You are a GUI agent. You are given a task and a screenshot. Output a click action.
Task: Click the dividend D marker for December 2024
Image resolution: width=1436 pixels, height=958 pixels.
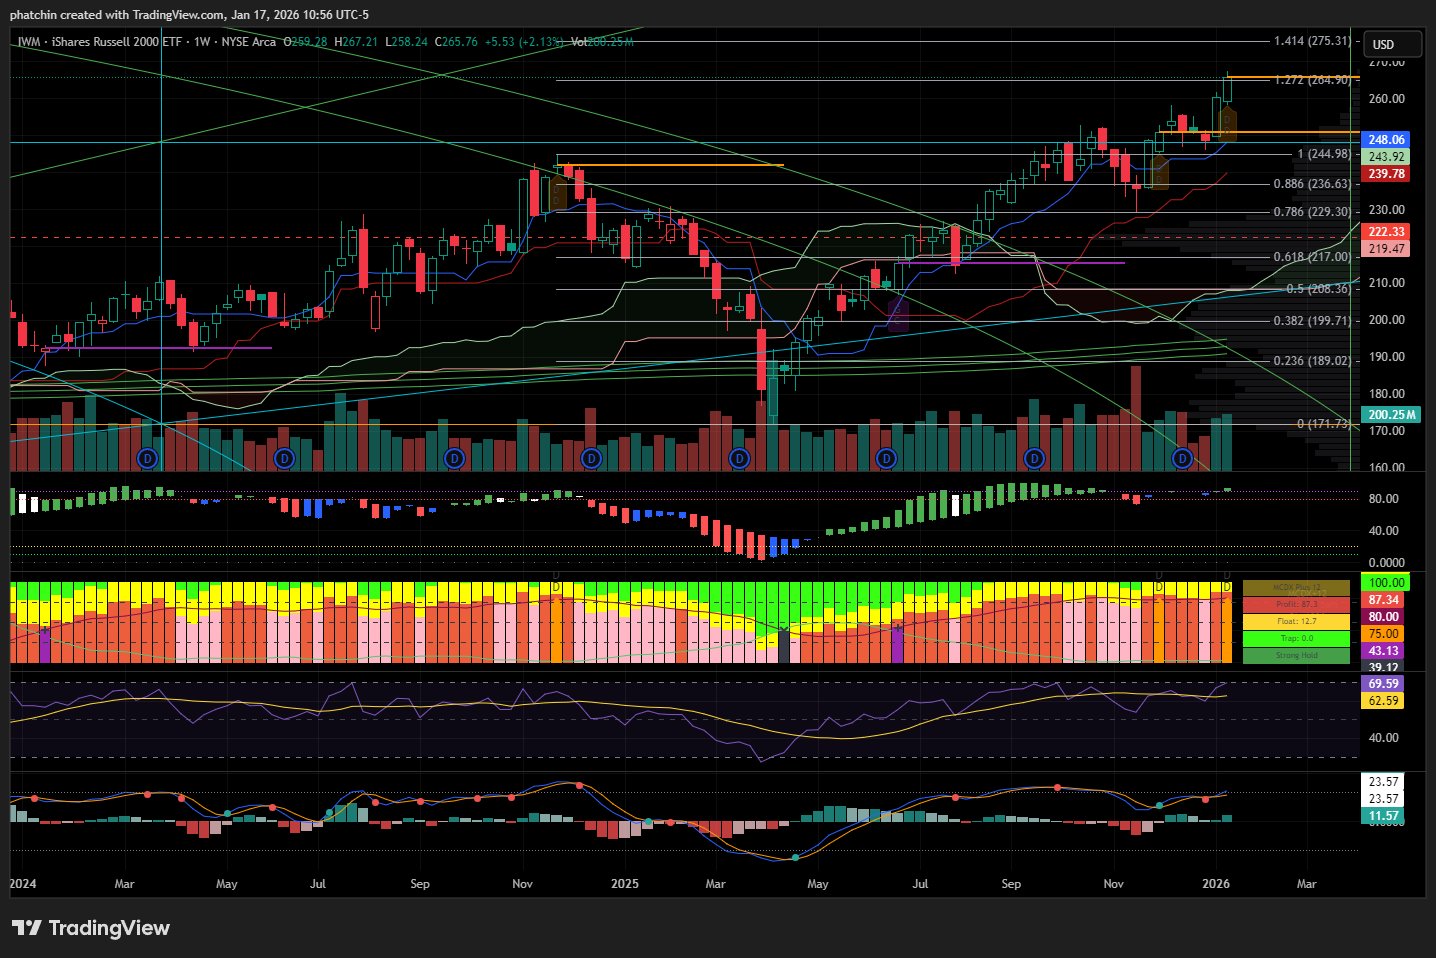point(591,458)
